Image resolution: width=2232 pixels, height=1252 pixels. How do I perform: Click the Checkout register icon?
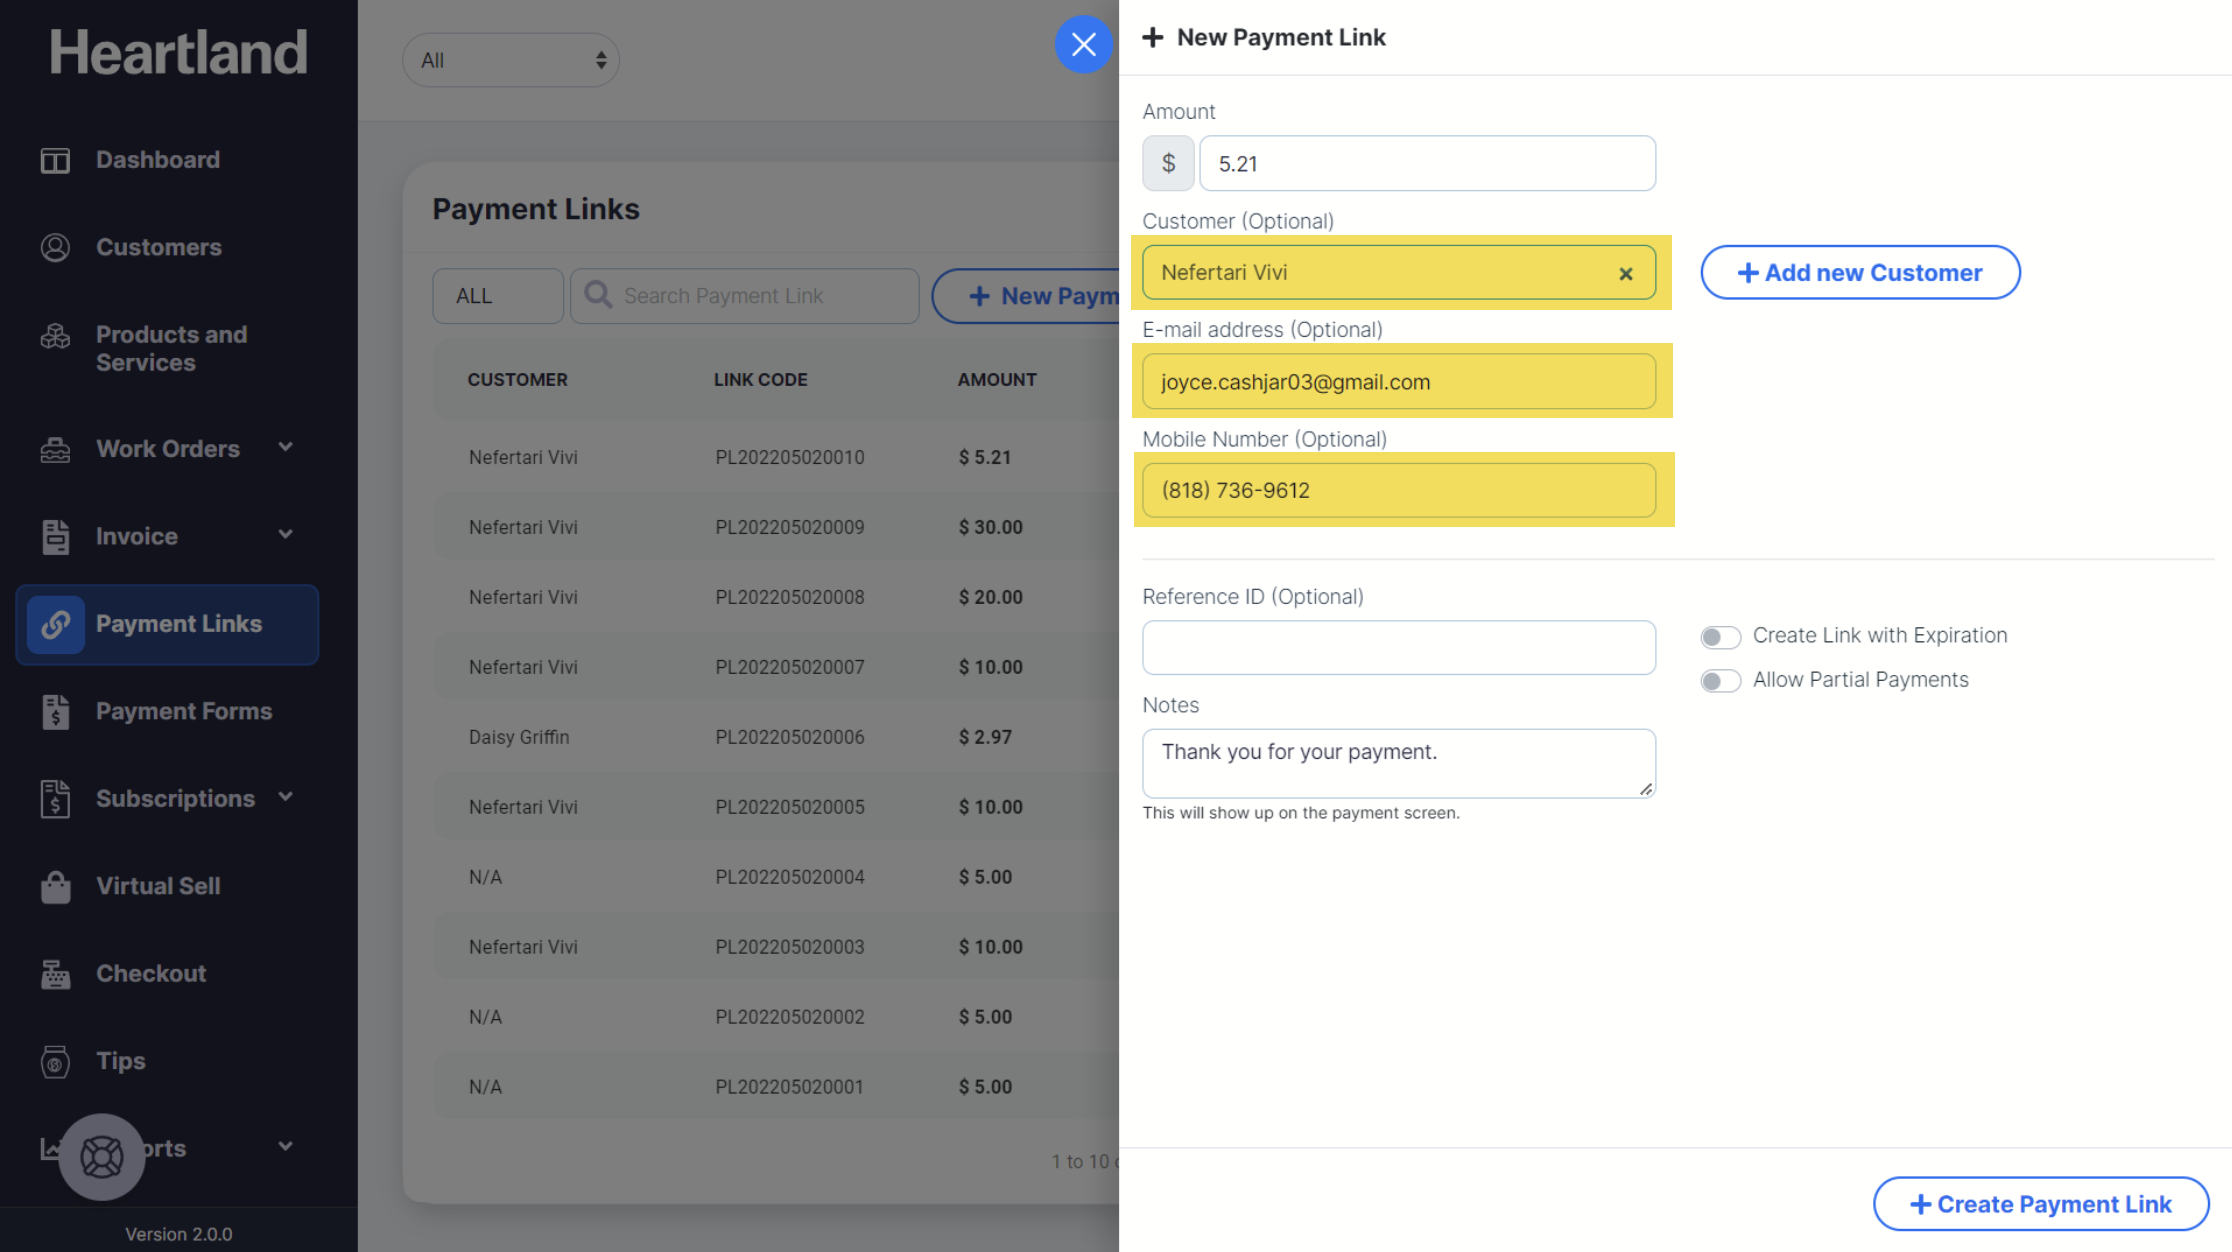tap(55, 974)
